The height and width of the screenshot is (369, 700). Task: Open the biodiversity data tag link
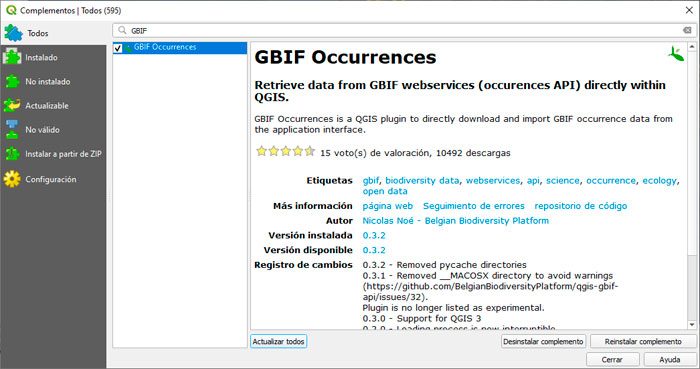tap(422, 181)
